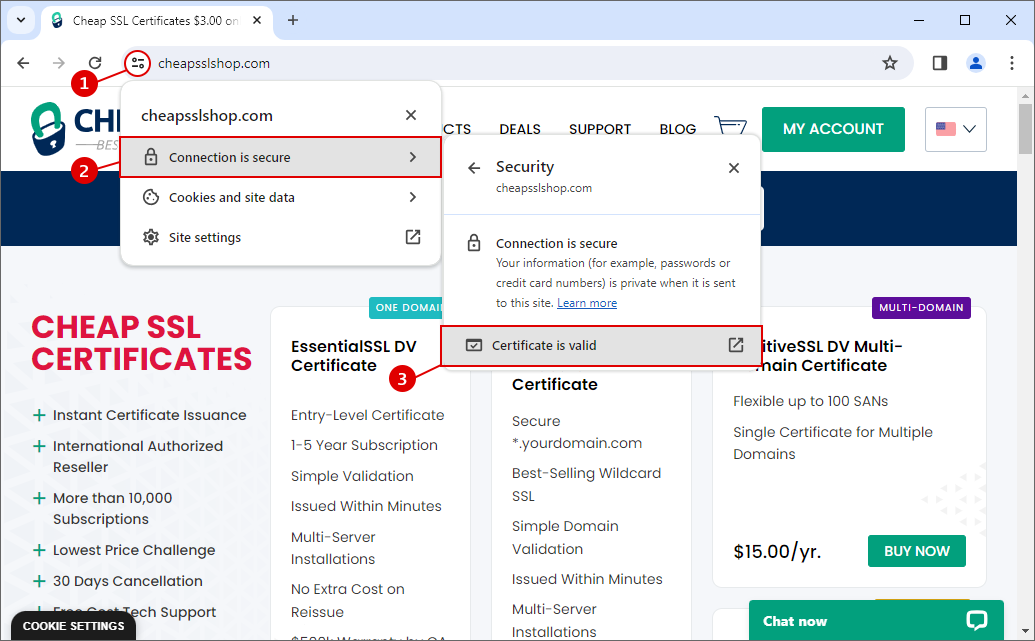
Task: Click the padlock icon in the Security panel
Action: coord(474,243)
